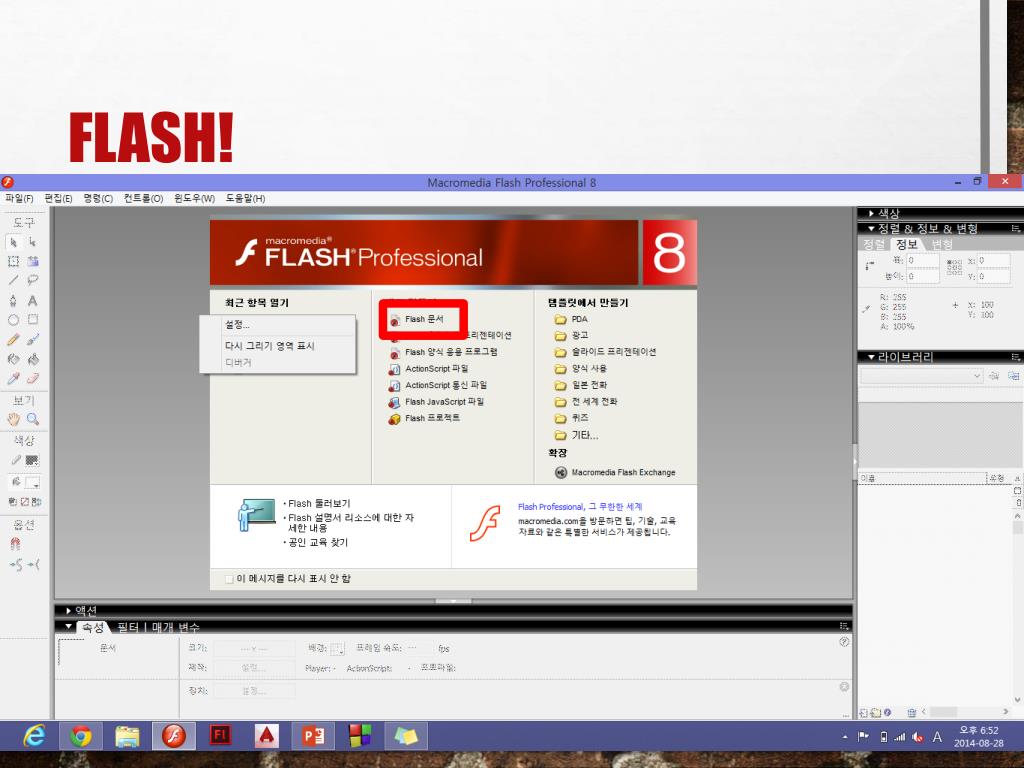Select the Rectangle tool

(x=33, y=320)
